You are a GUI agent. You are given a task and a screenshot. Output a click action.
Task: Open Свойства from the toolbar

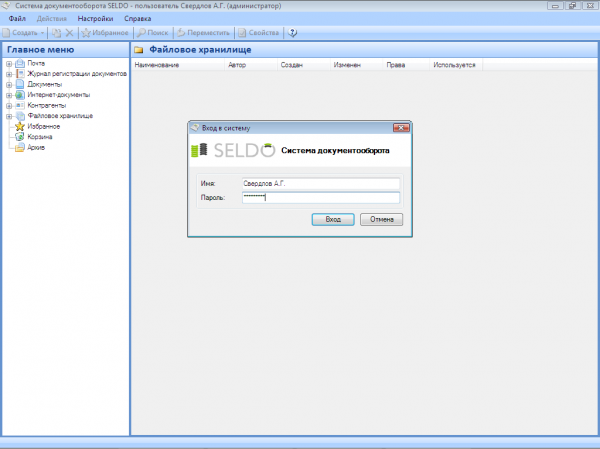[x=259, y=33]
